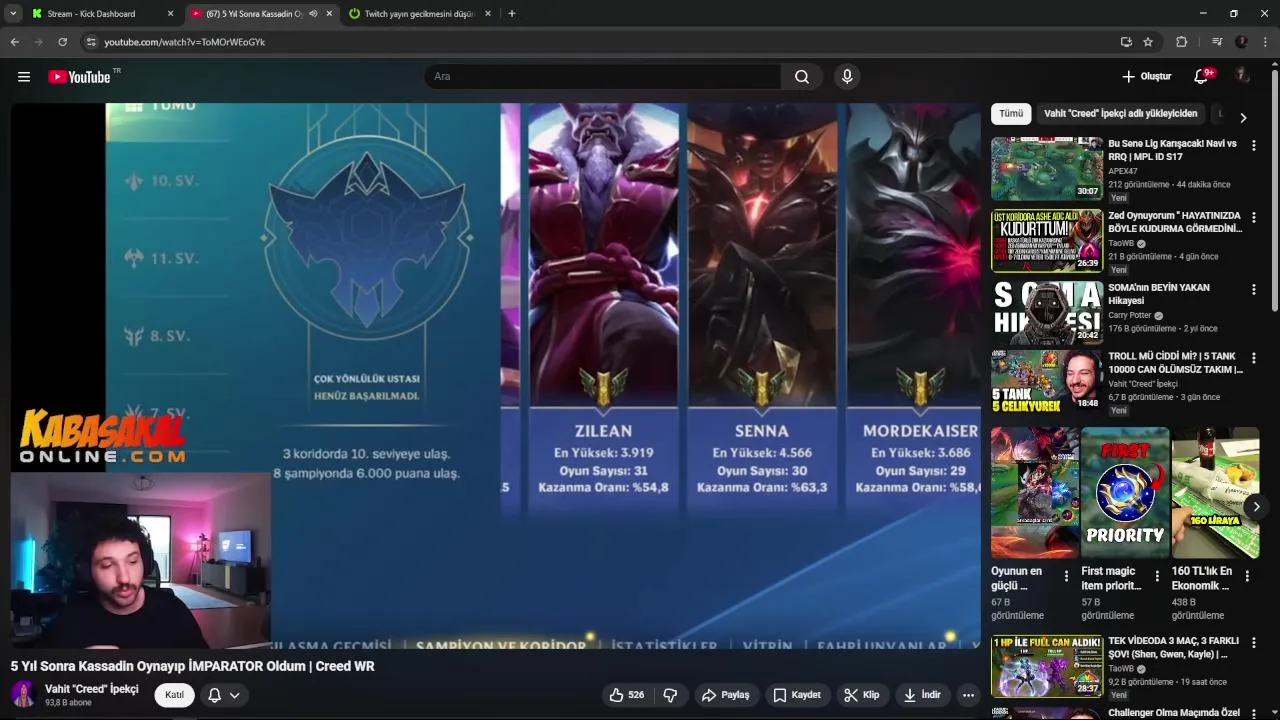The image size is (1280, 720).
Task: Open Bu Sene Lig Karışacak video thumbnail
Action: (1047, 169)
